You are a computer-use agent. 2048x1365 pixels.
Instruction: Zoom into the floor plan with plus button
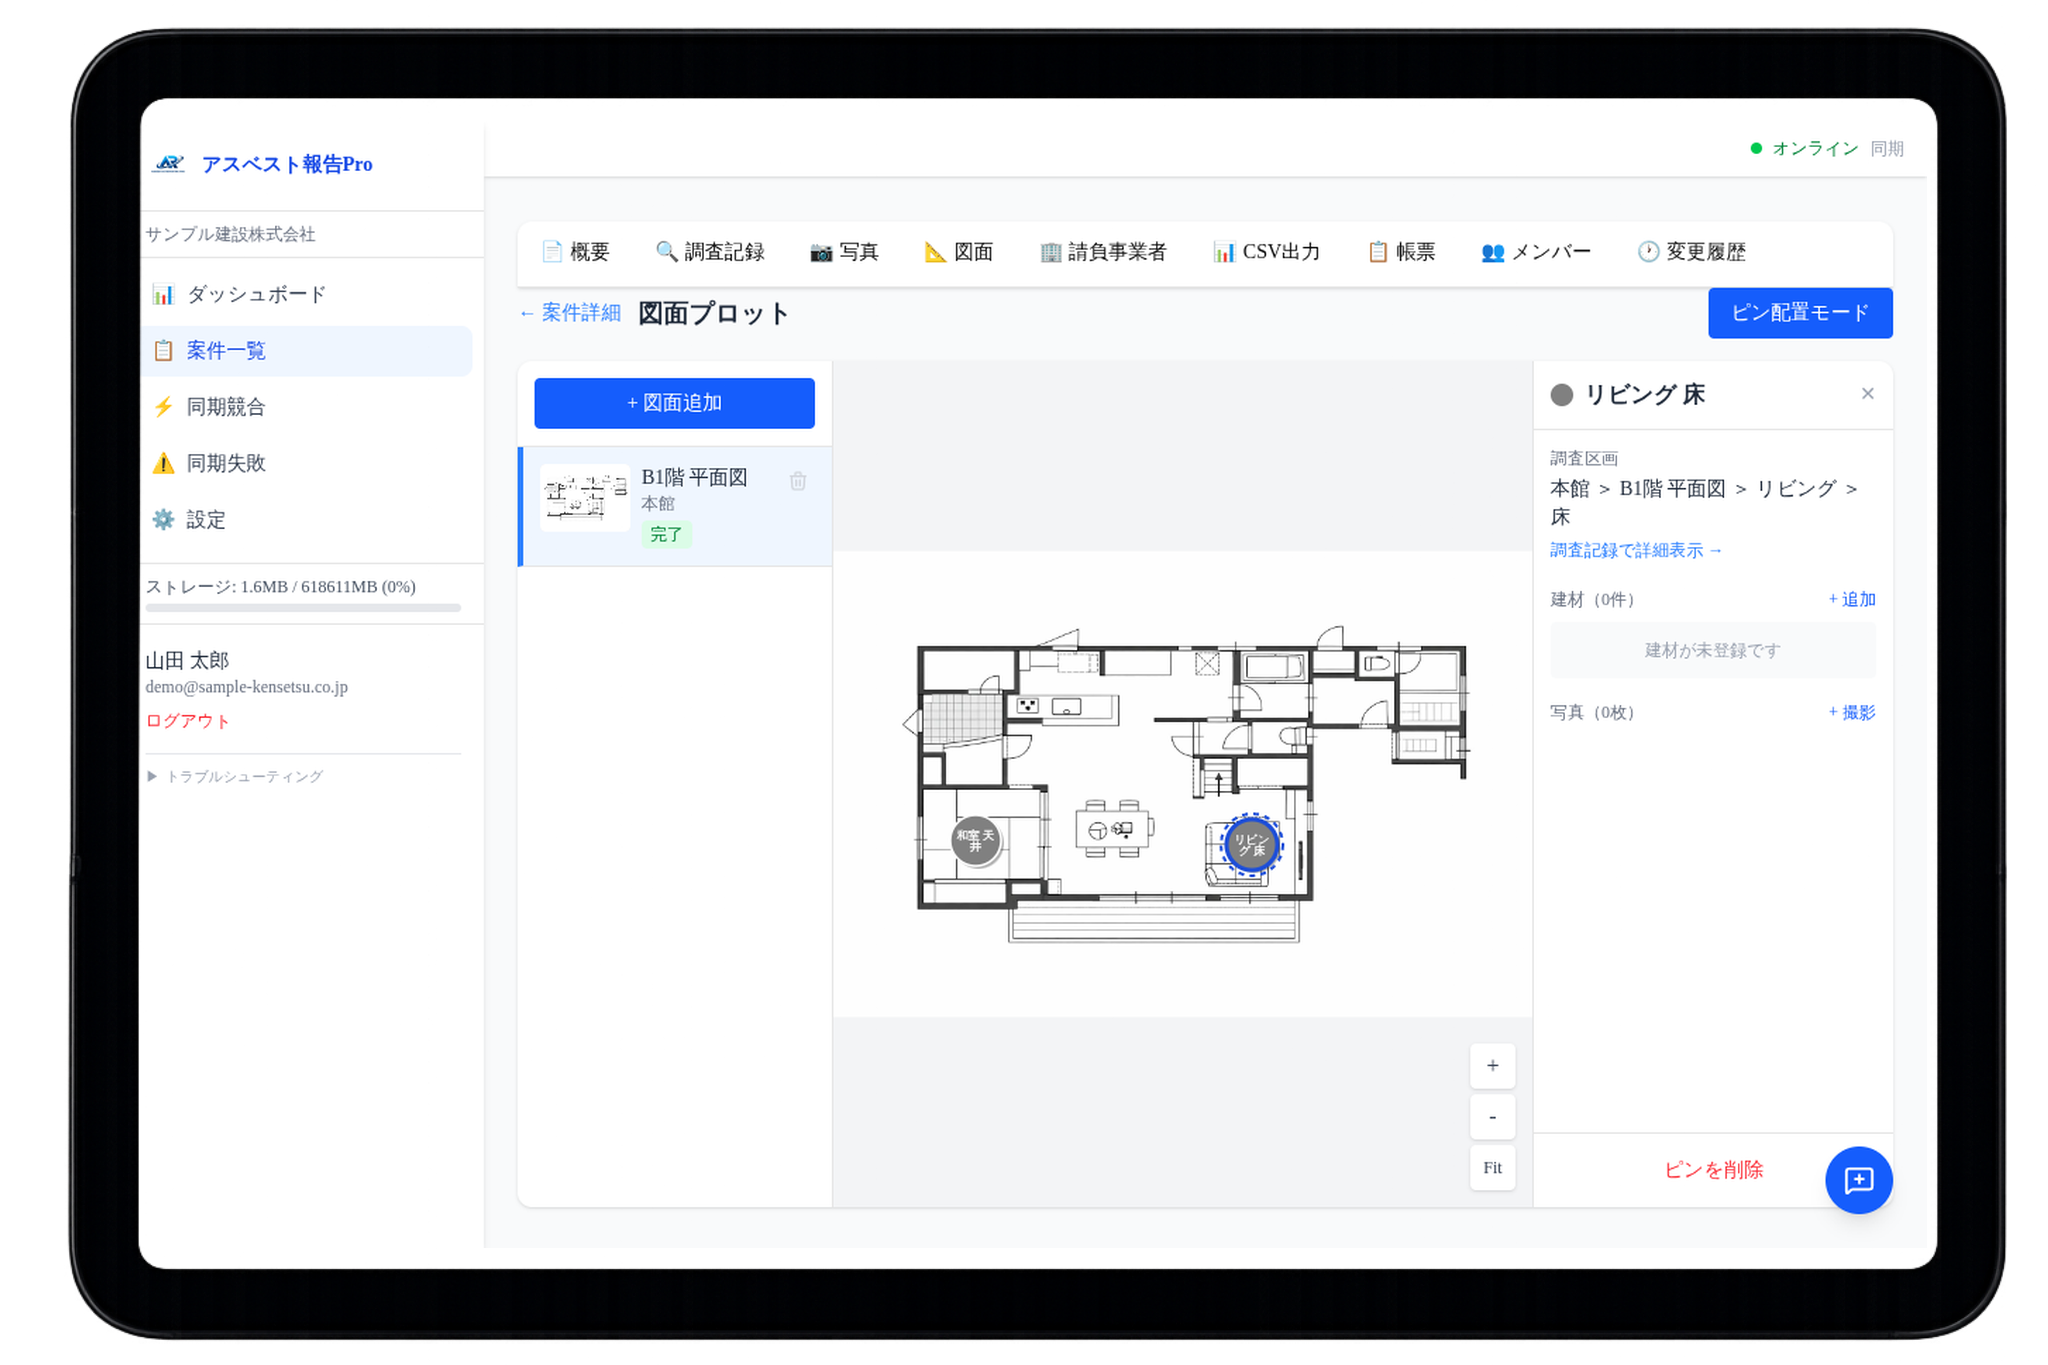[x=1491, y=1065]
